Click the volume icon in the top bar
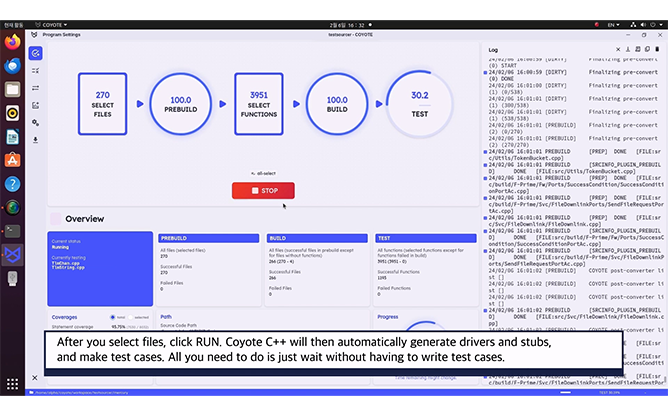This screenshot has height=416, width=668. pyautogui.click(x=643, y=25)
